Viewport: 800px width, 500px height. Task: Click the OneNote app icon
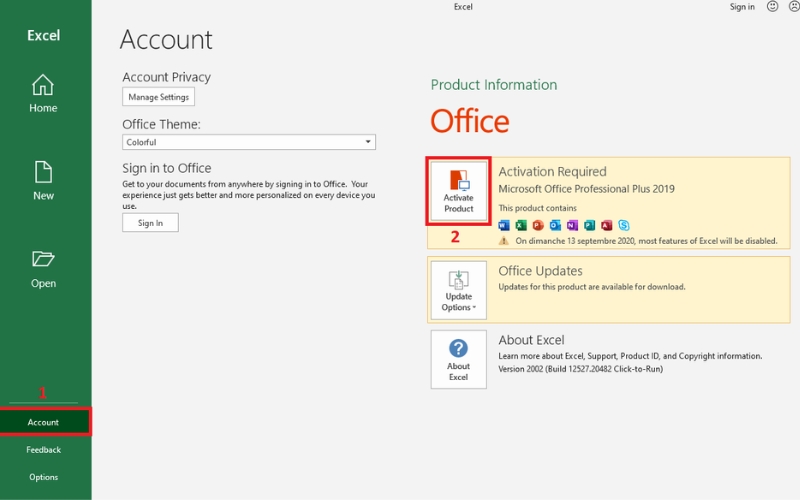572,225
